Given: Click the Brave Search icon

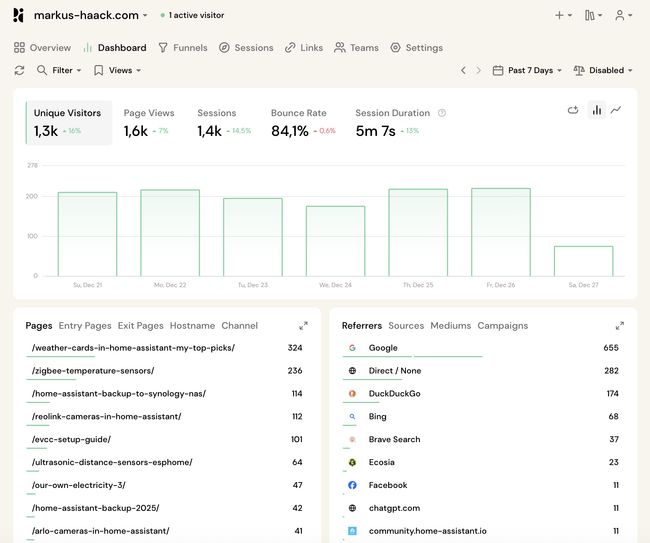Looking at the screenshot, I should click(352, 439).
